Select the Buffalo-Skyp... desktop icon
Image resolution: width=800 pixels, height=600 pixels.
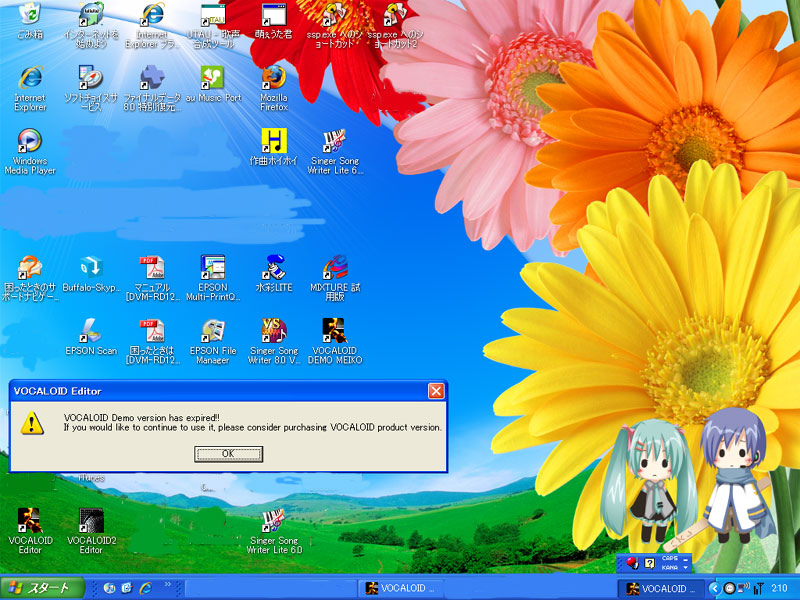pos(91,273)
